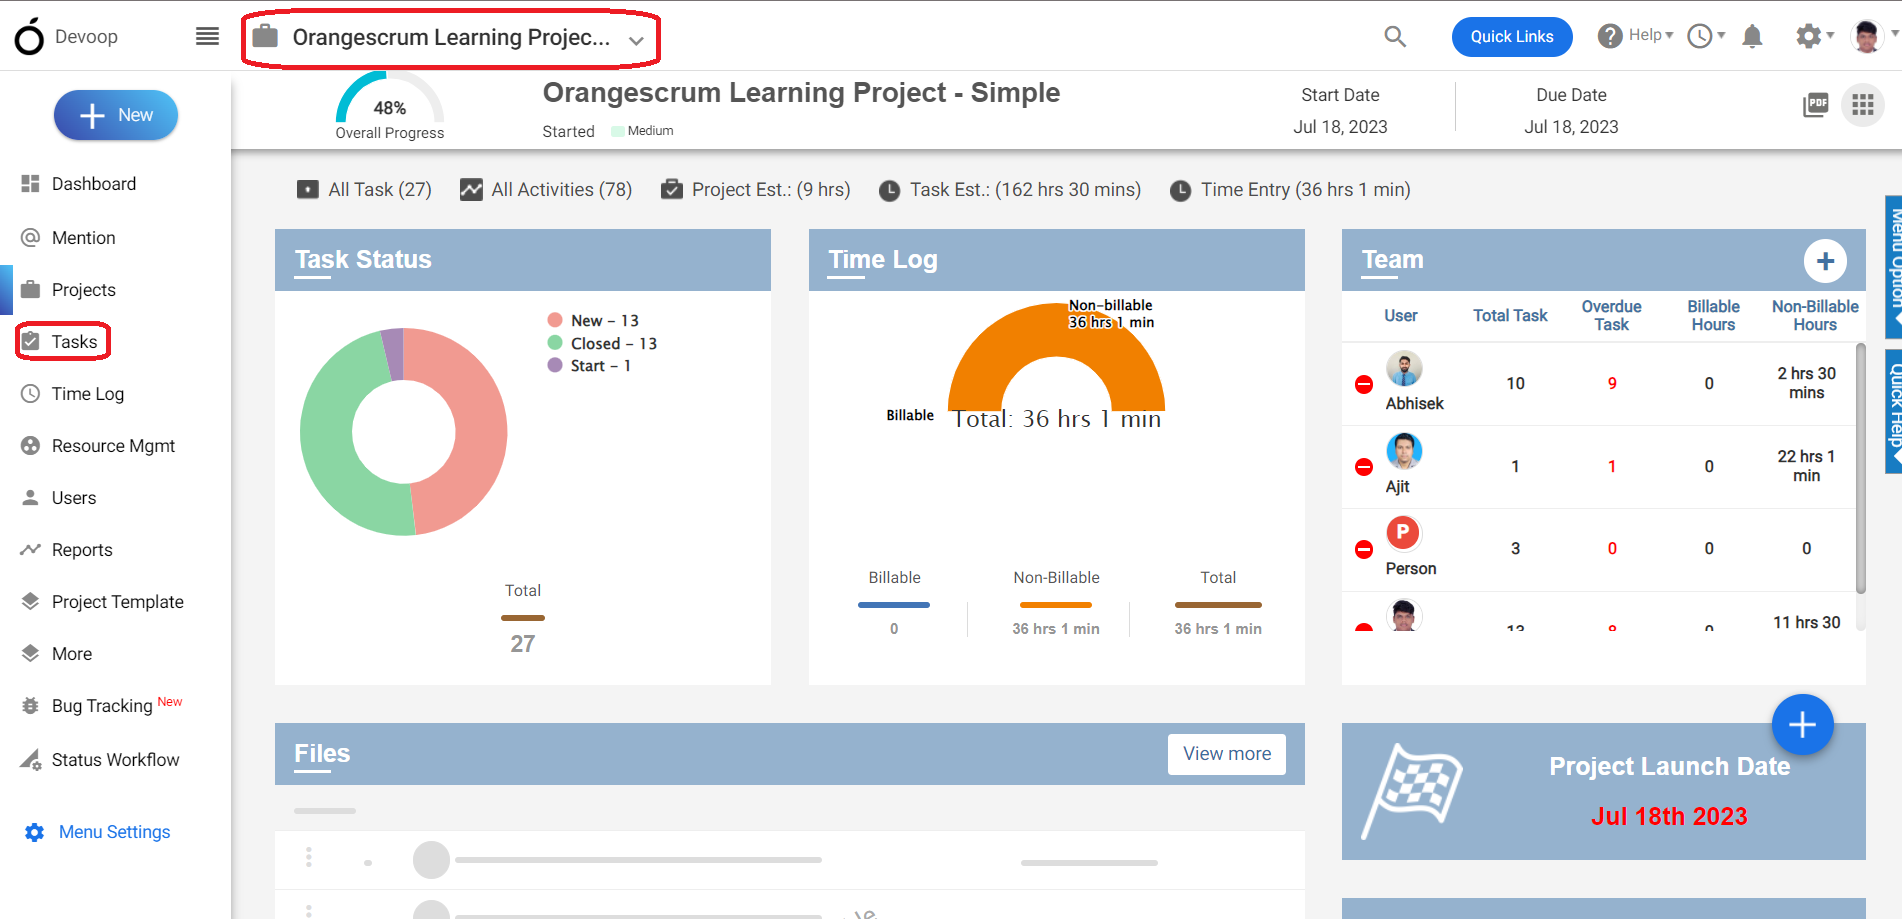This screenshot has height=919, width=1902.
Task: Remove Person from team with minus icon
Action: [1363, 549]
